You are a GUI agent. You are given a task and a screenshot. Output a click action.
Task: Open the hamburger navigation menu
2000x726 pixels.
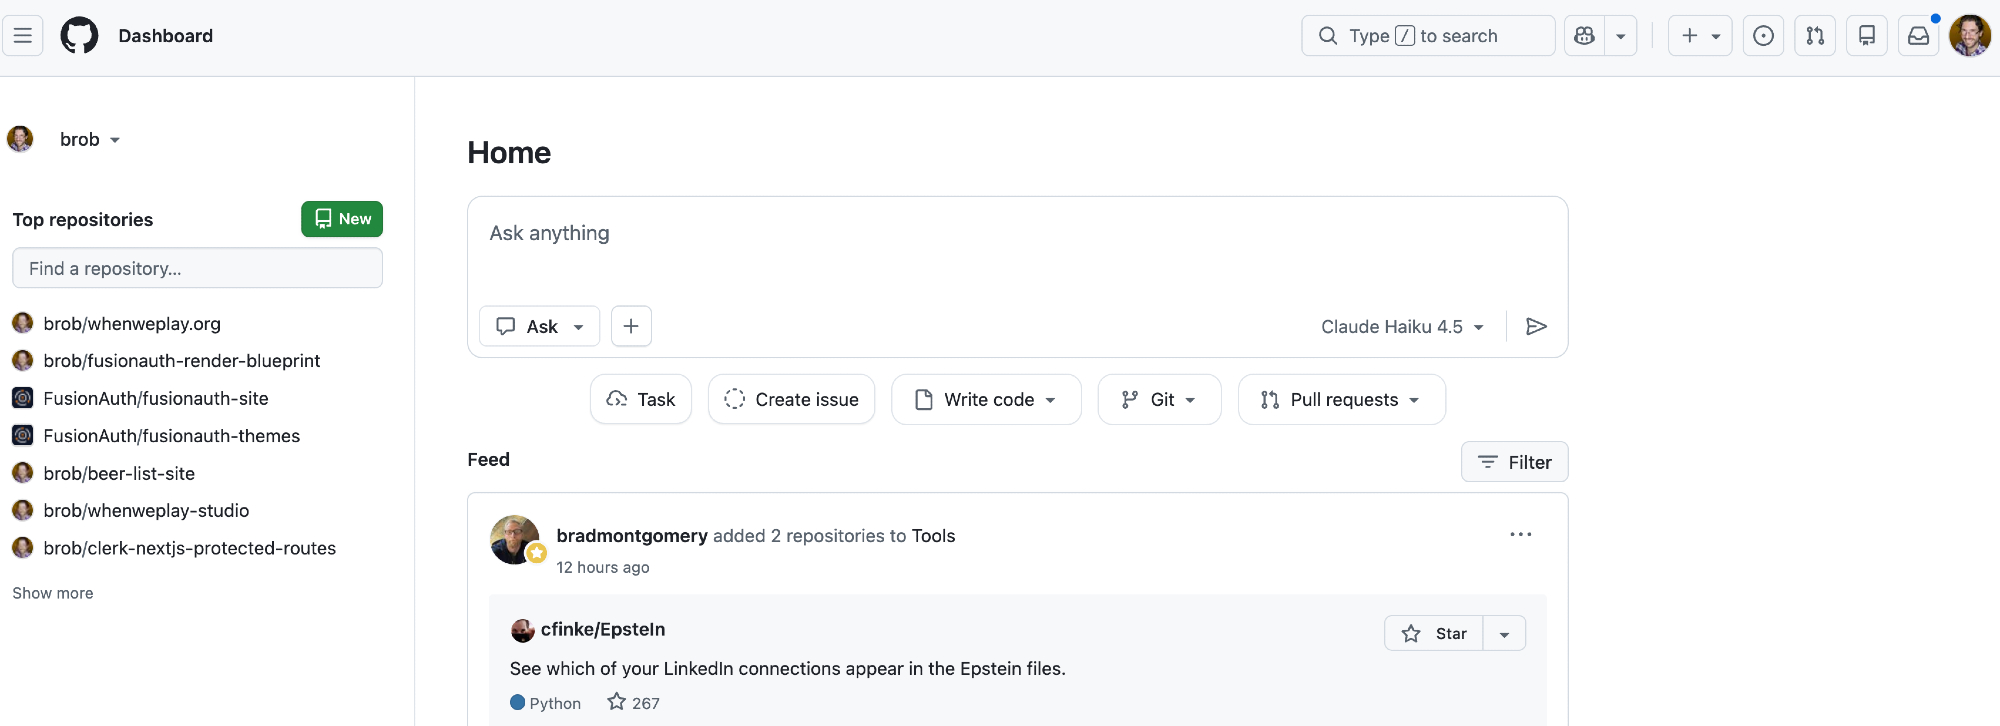[22, 36]
